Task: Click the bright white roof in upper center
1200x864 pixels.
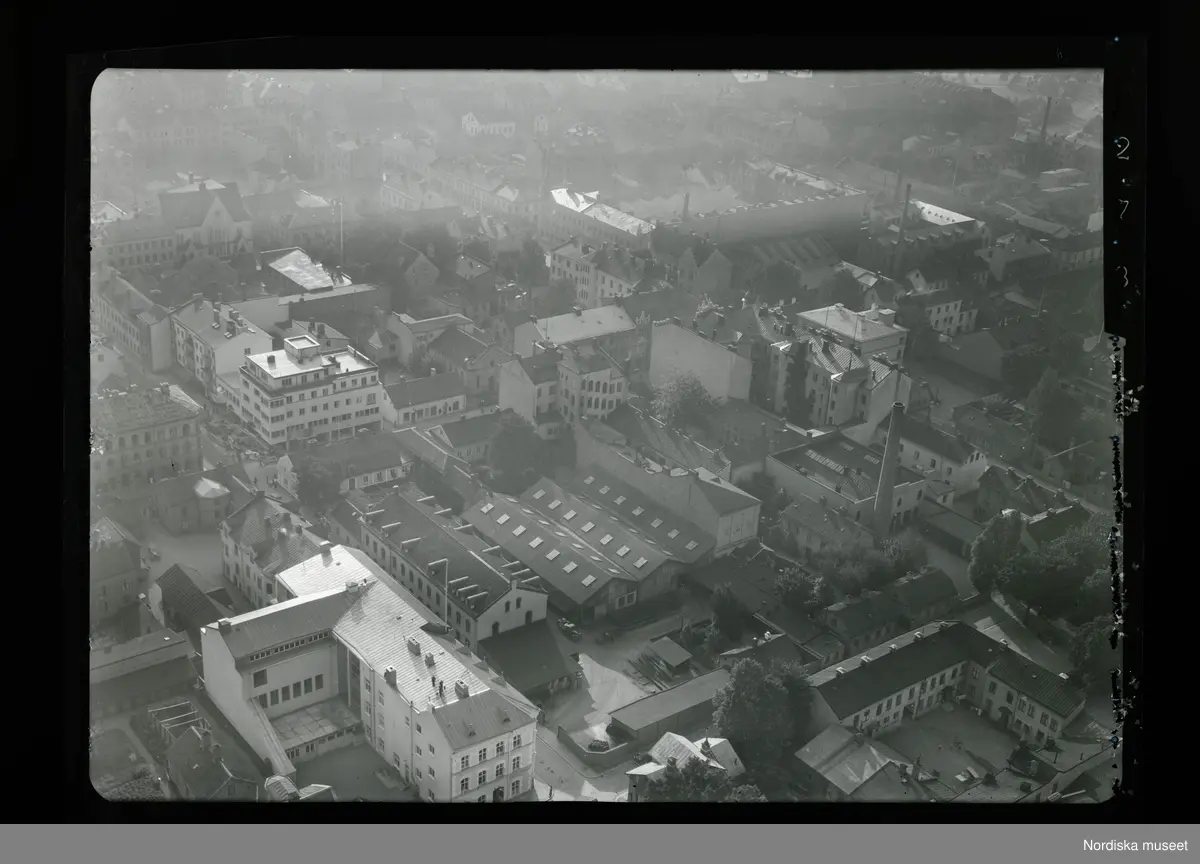Action: coord(602,212)
